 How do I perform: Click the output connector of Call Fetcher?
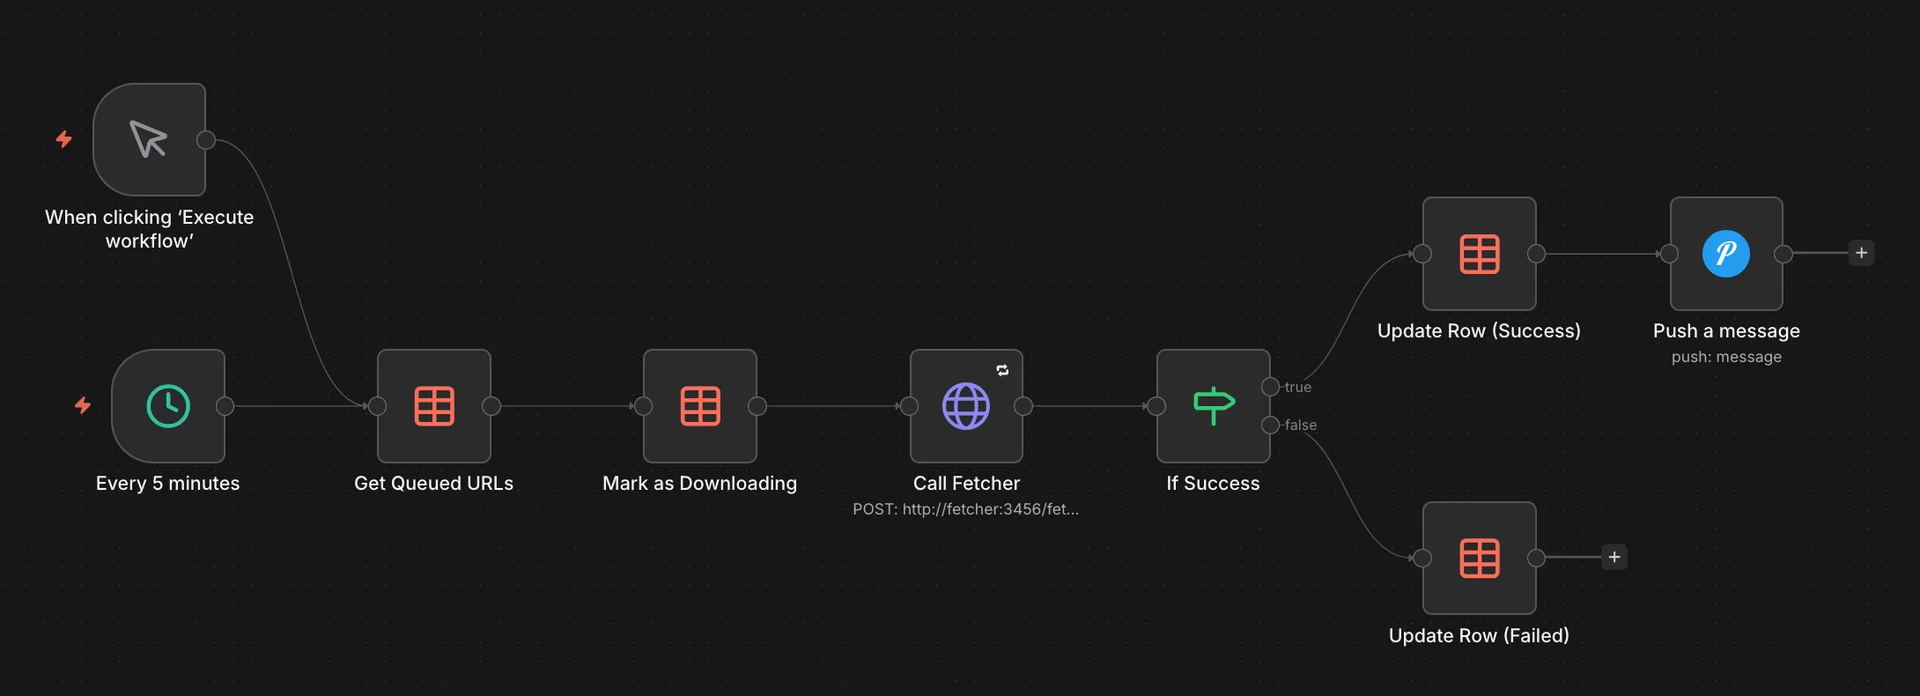1023,406
